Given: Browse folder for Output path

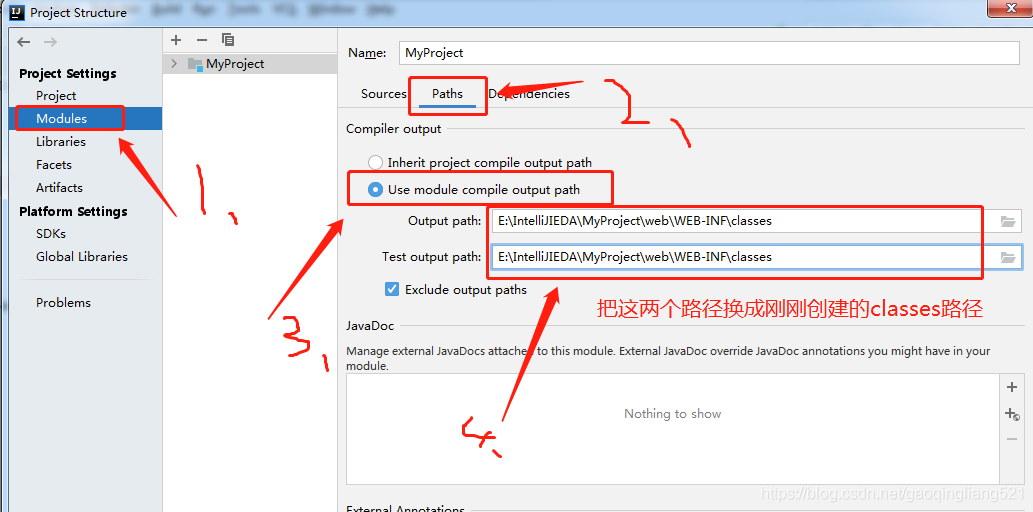Looking at the screenshot, I should coord(1008,221).
